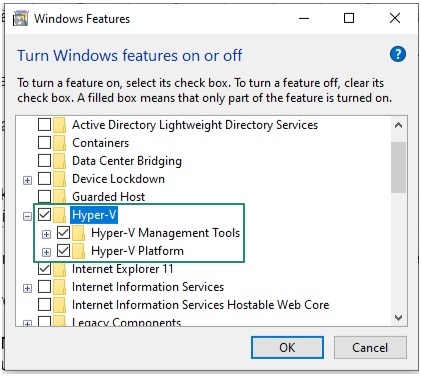Check the Guarded Host checkbox

(x=44, y=197)
